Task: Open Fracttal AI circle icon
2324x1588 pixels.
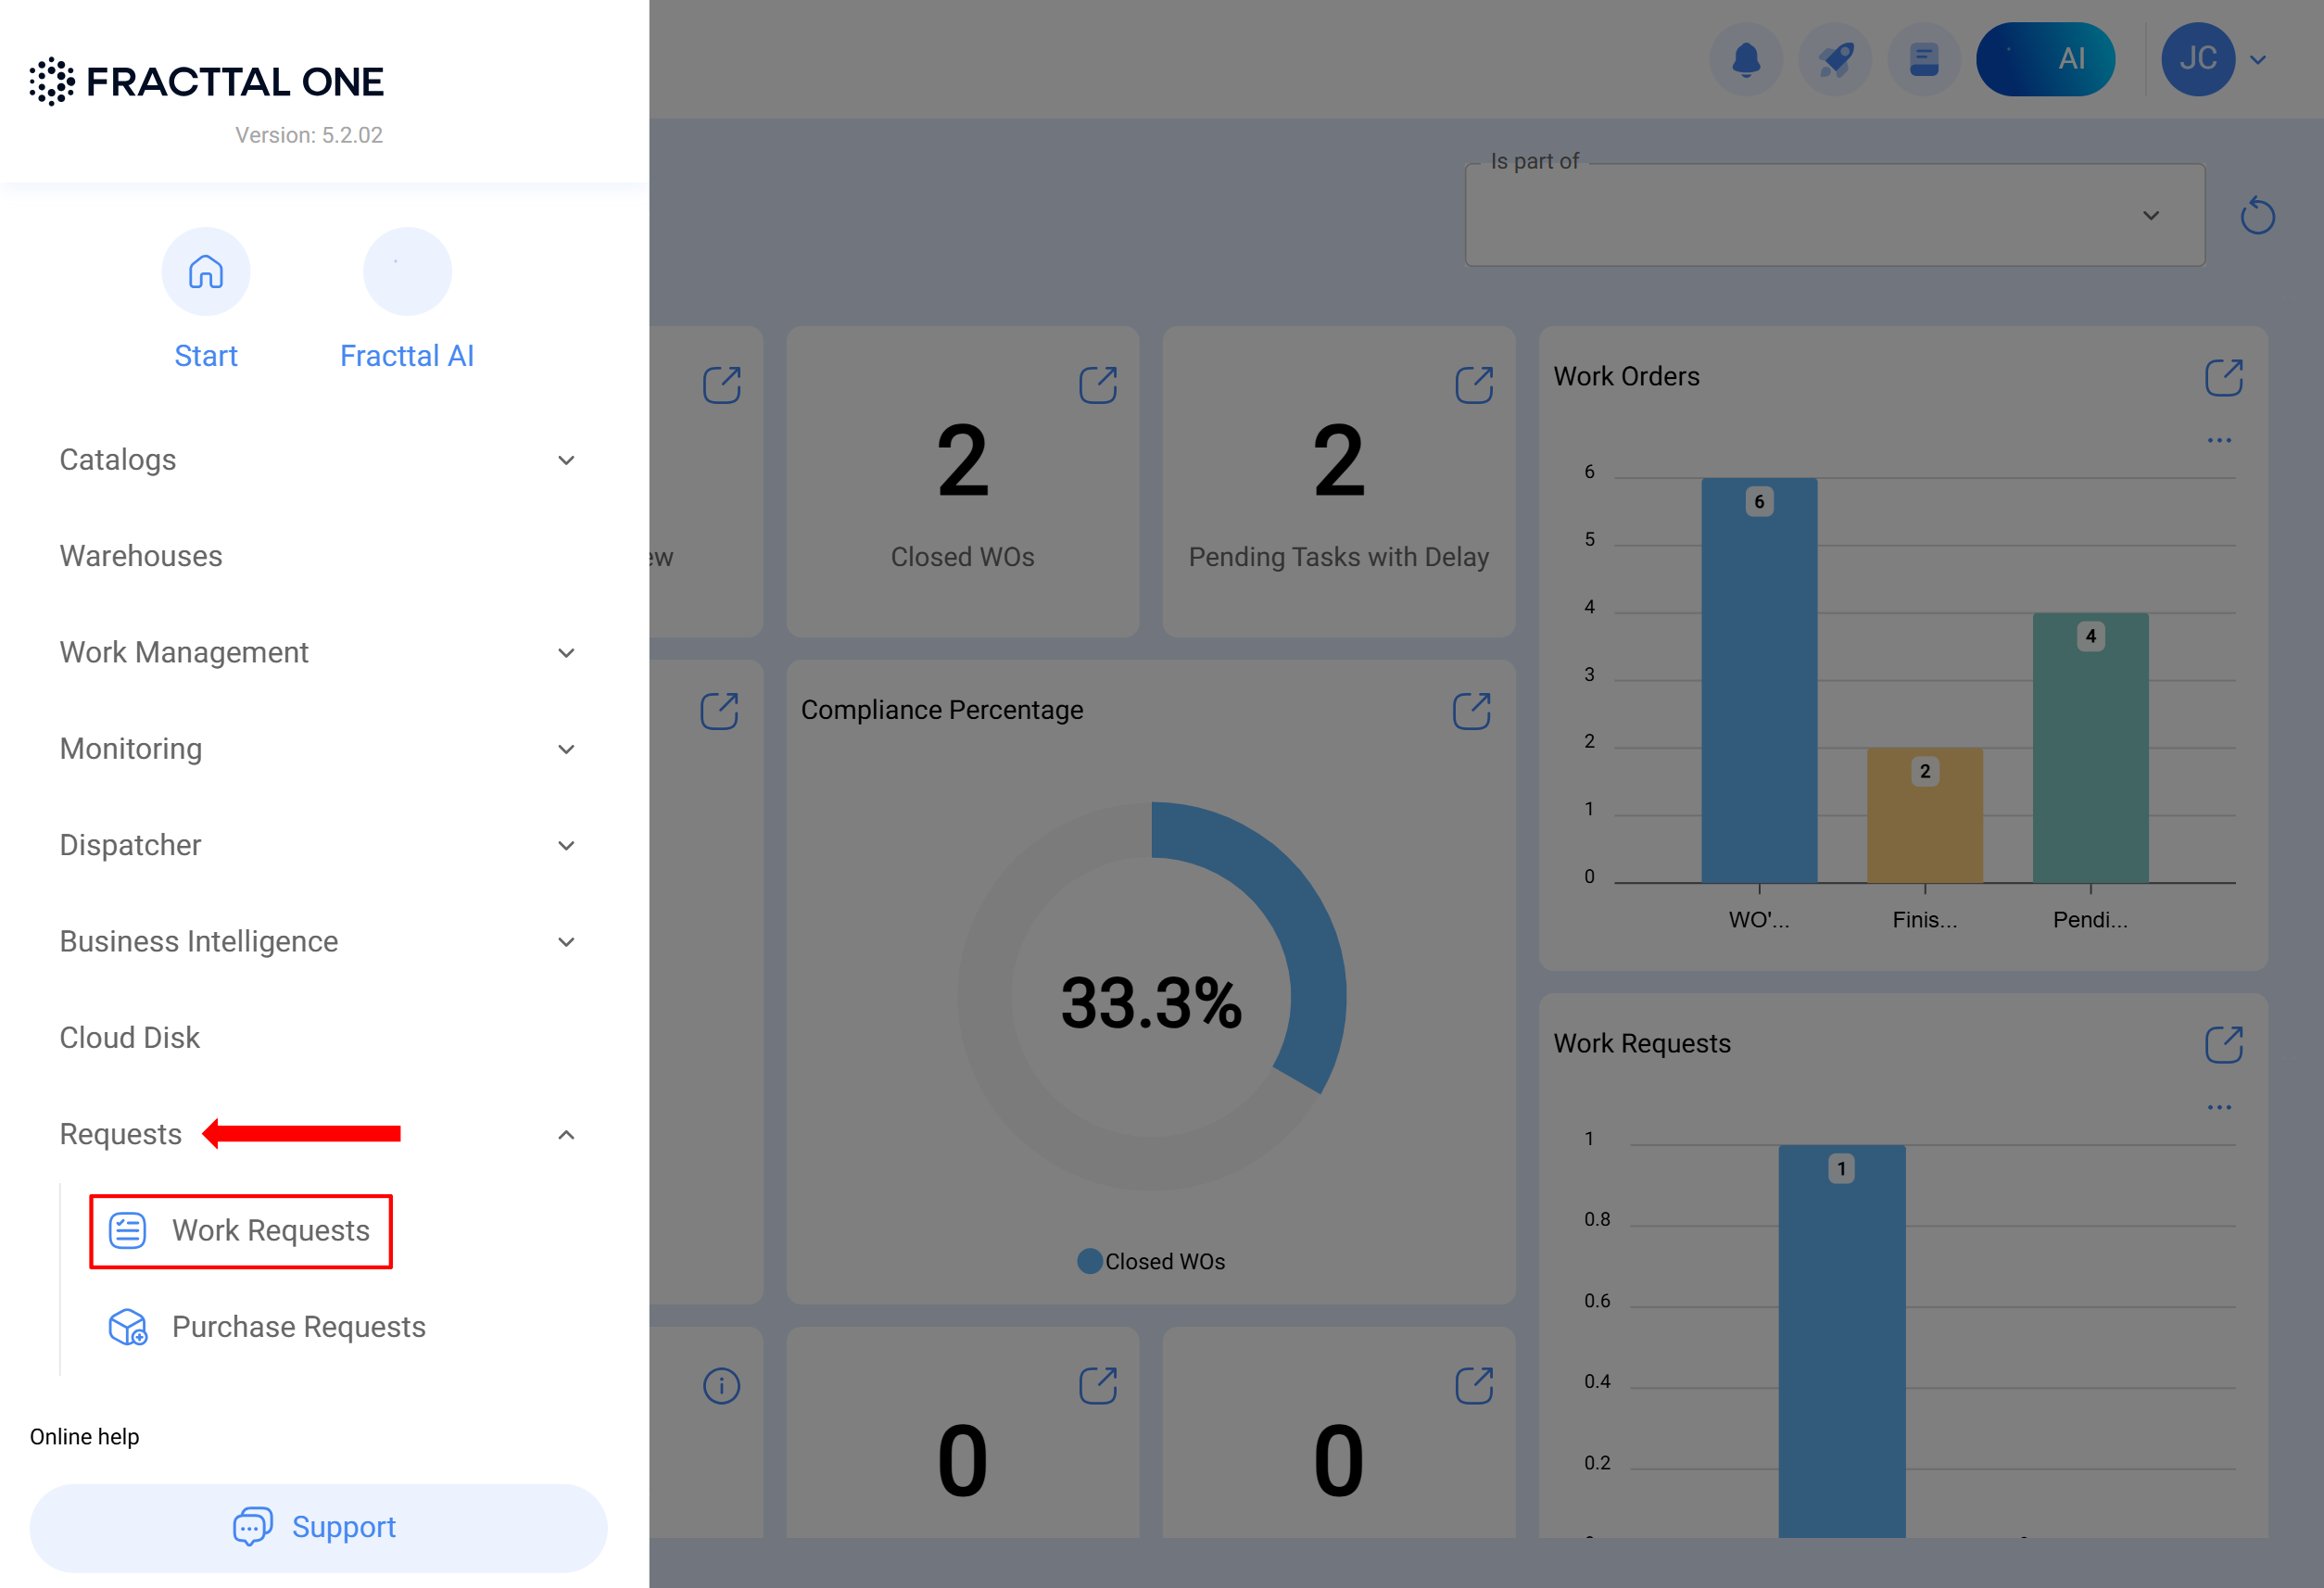Action: point(407,272)
